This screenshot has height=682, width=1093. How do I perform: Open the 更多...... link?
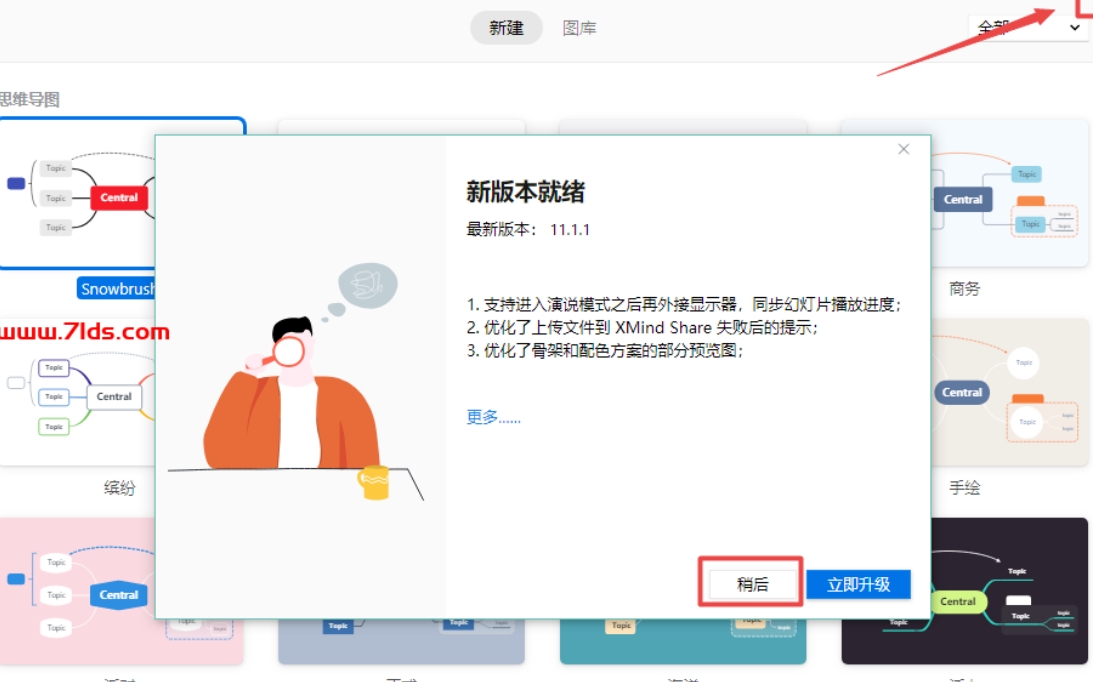pos(494,417)
